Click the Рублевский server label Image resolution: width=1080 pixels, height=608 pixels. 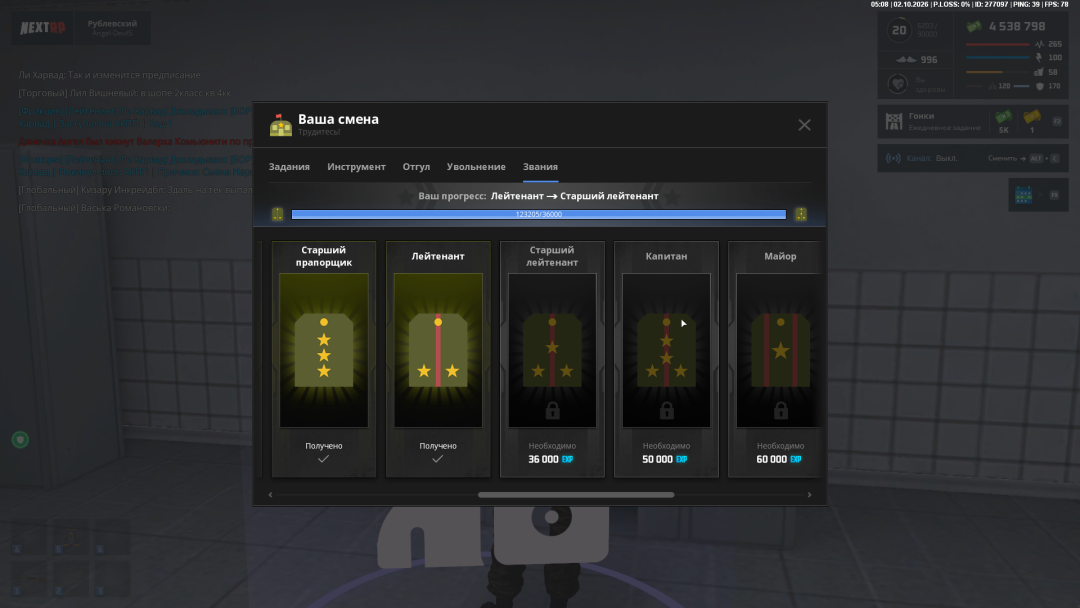[x=112, y=23]
